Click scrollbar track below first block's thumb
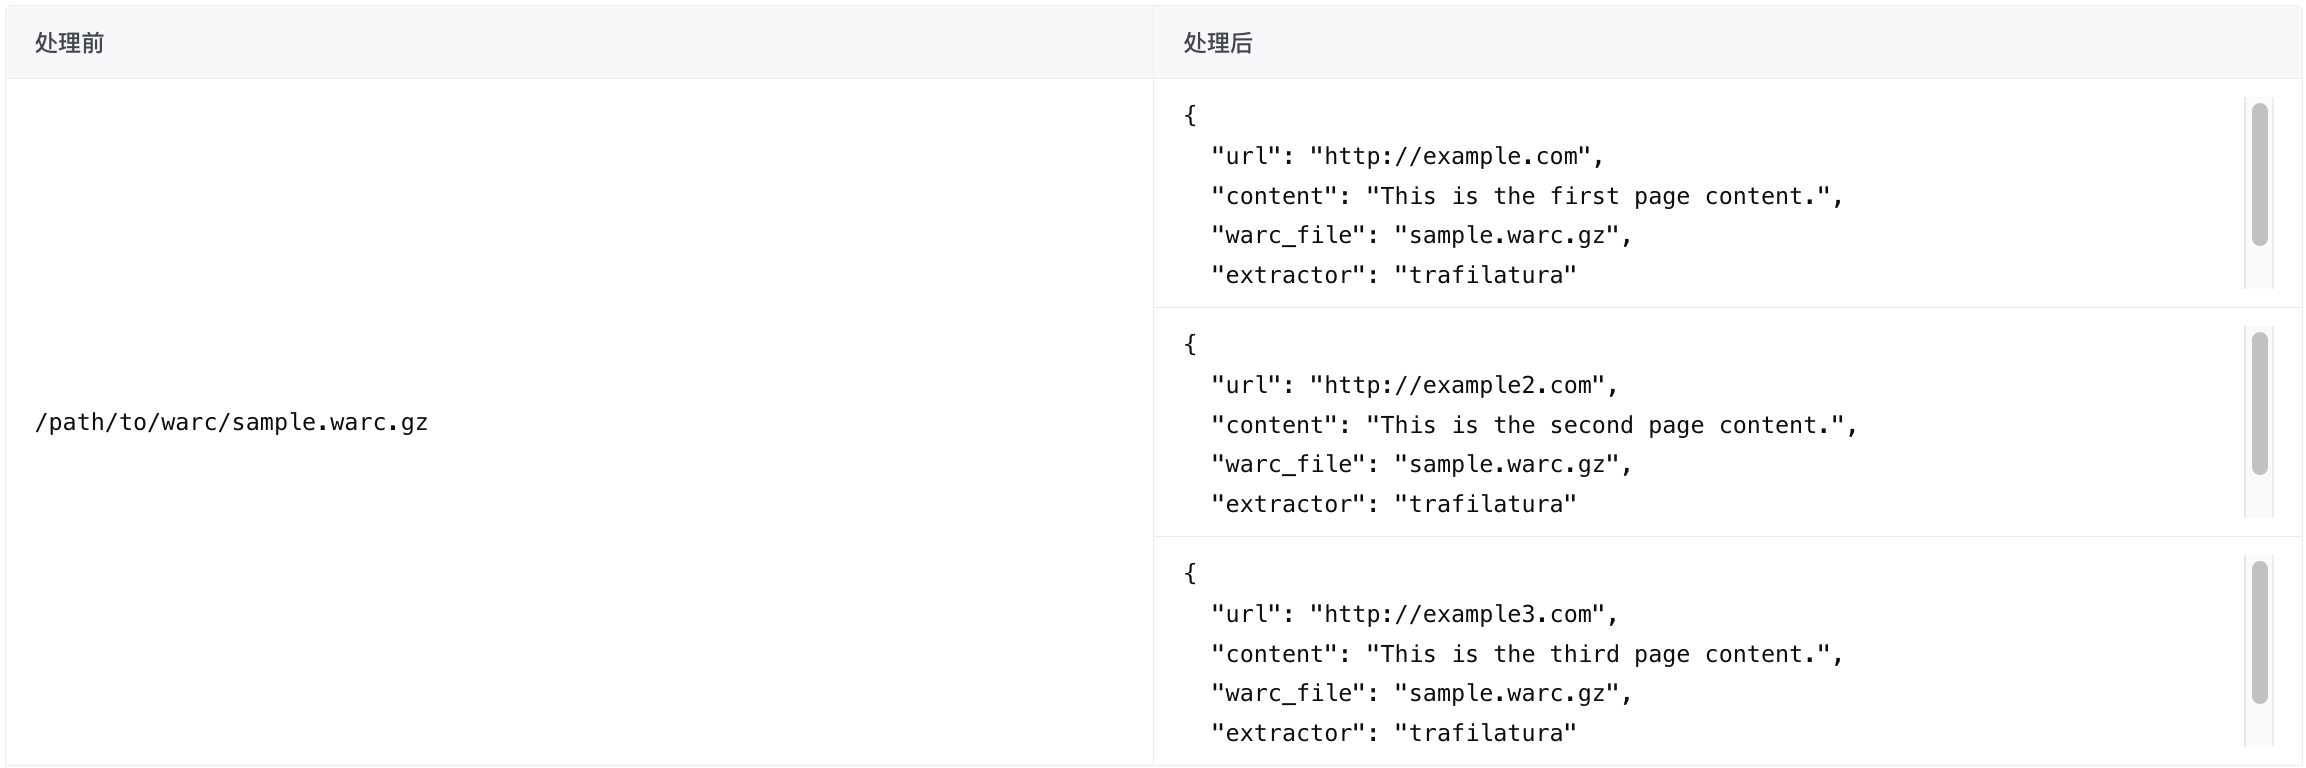 point(2259,268)
